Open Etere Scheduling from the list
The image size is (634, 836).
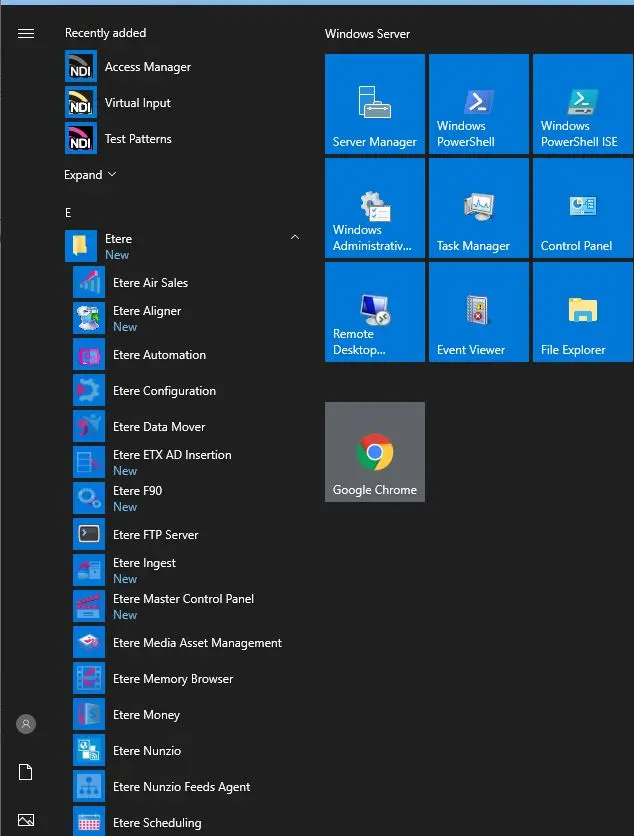[x=157, y=823]
